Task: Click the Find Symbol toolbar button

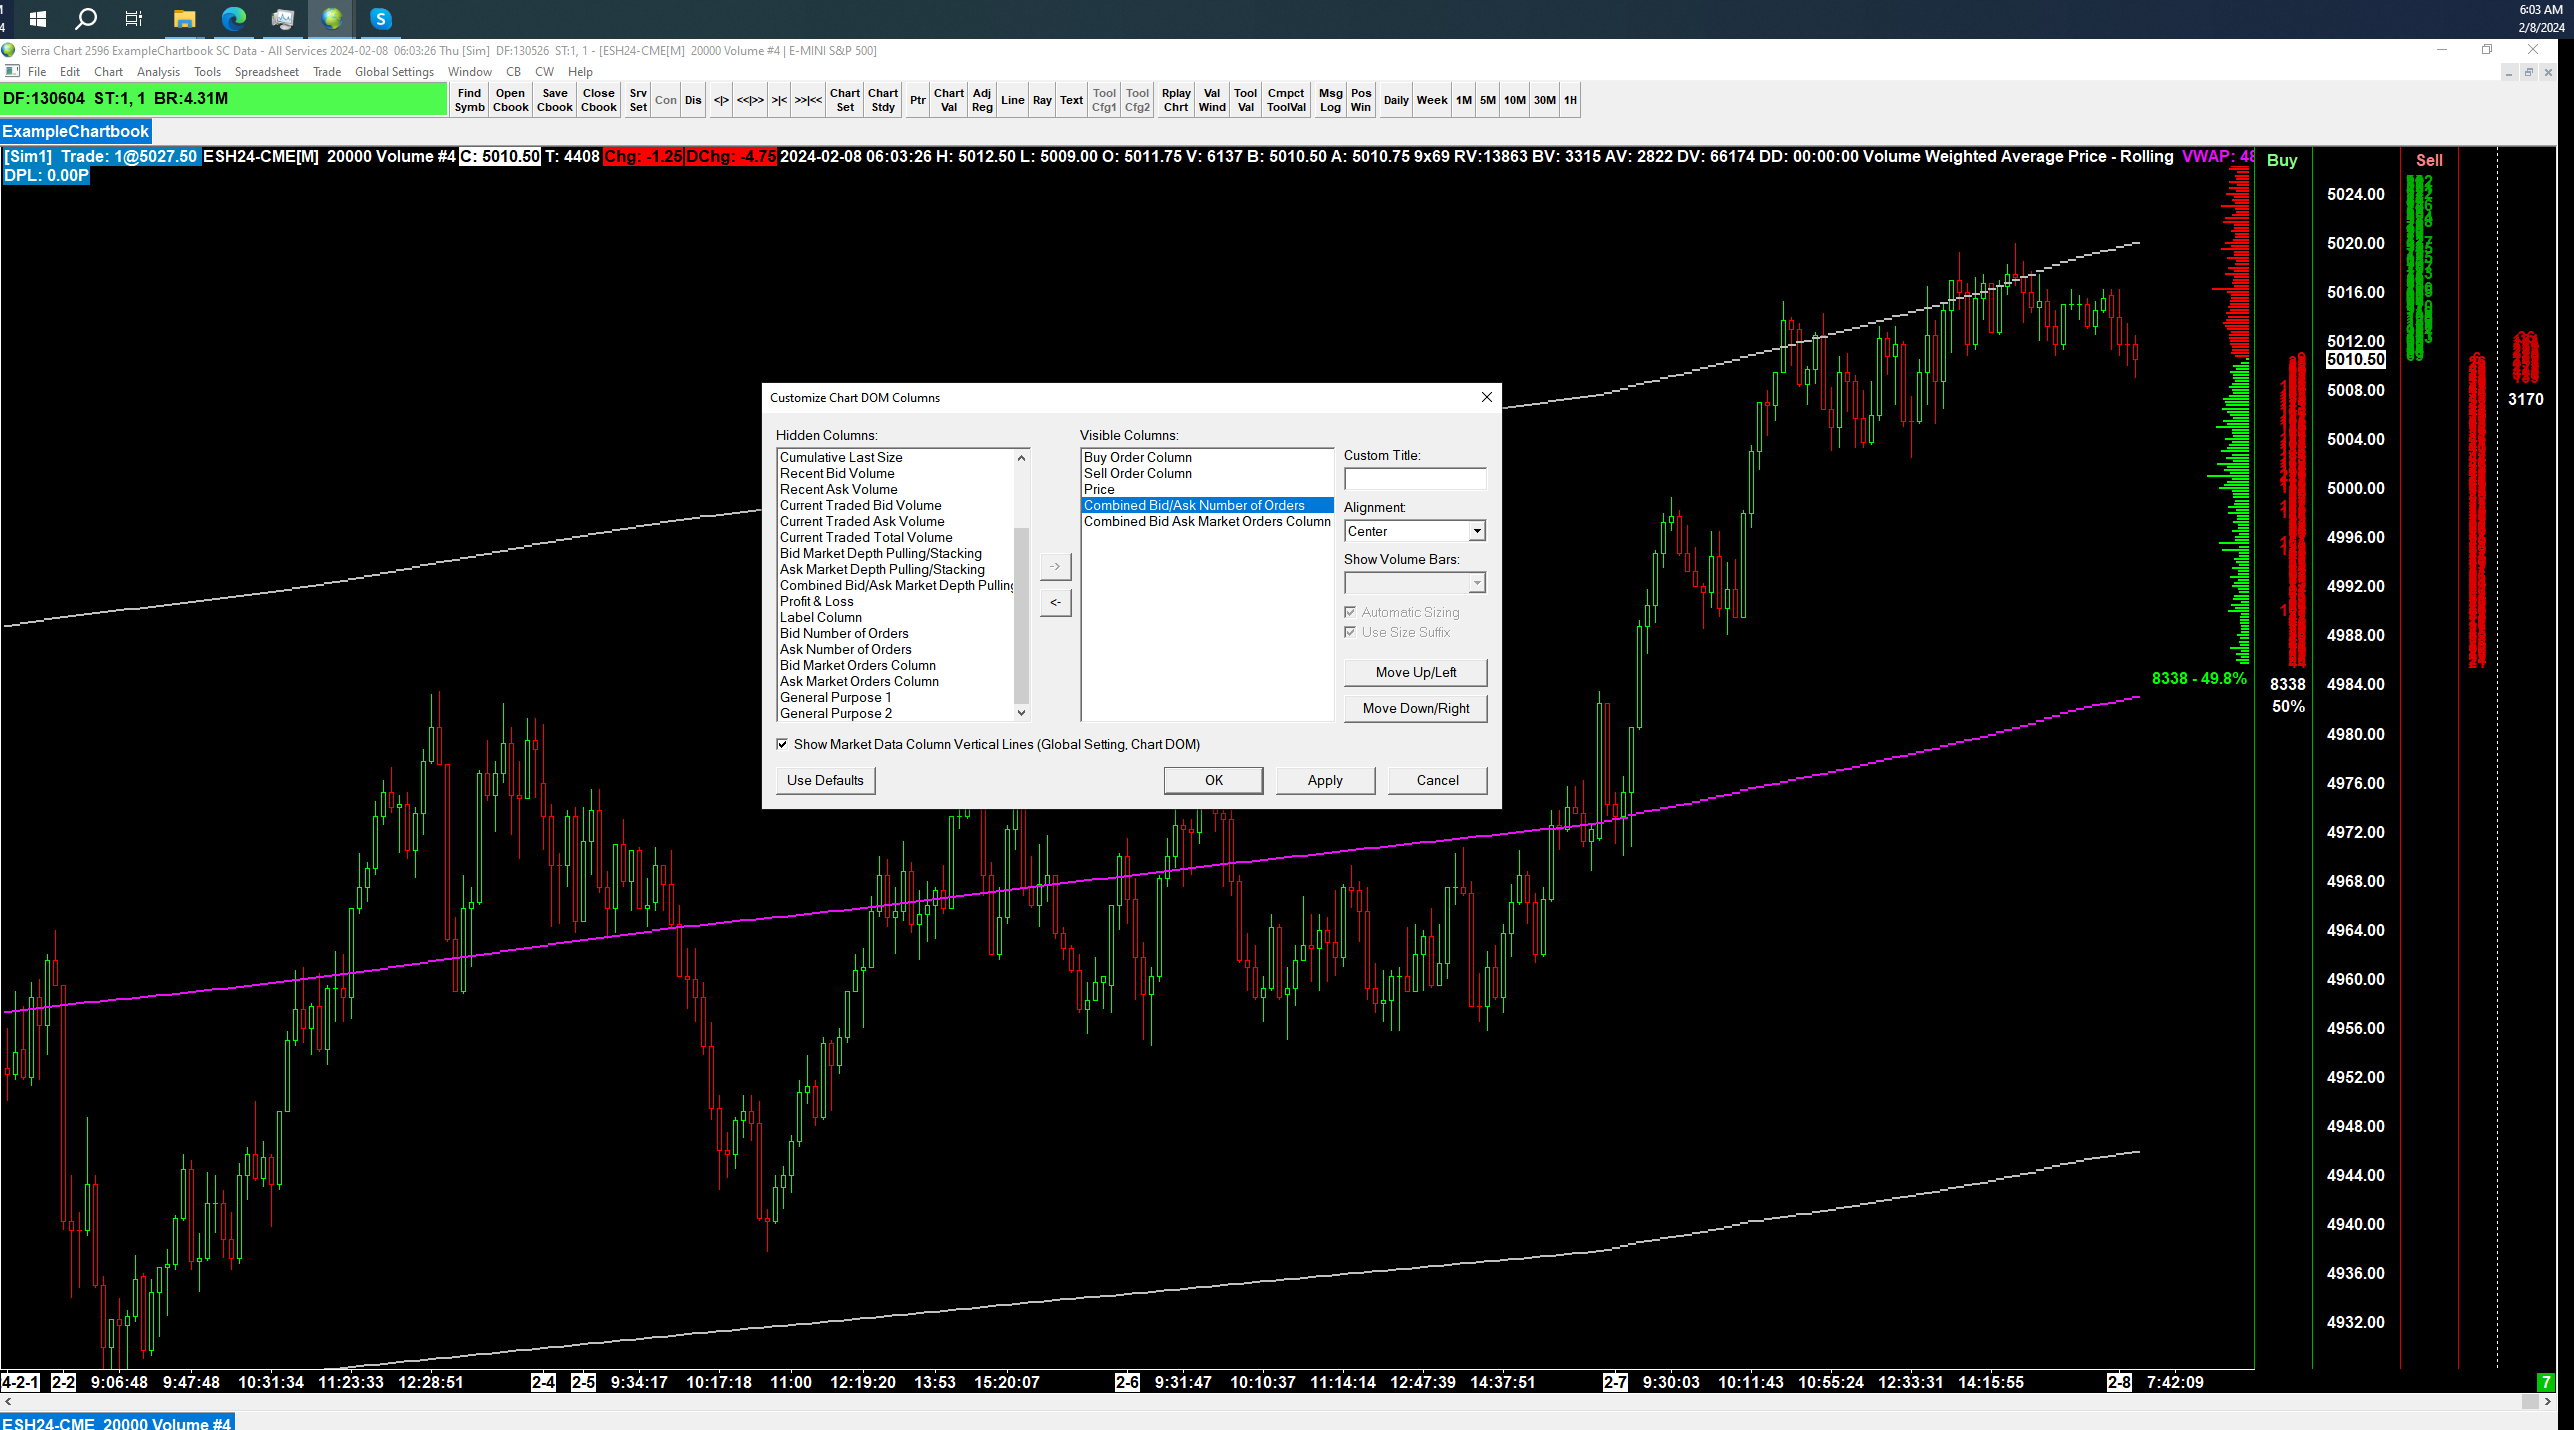Action: (x=469, y=100)
